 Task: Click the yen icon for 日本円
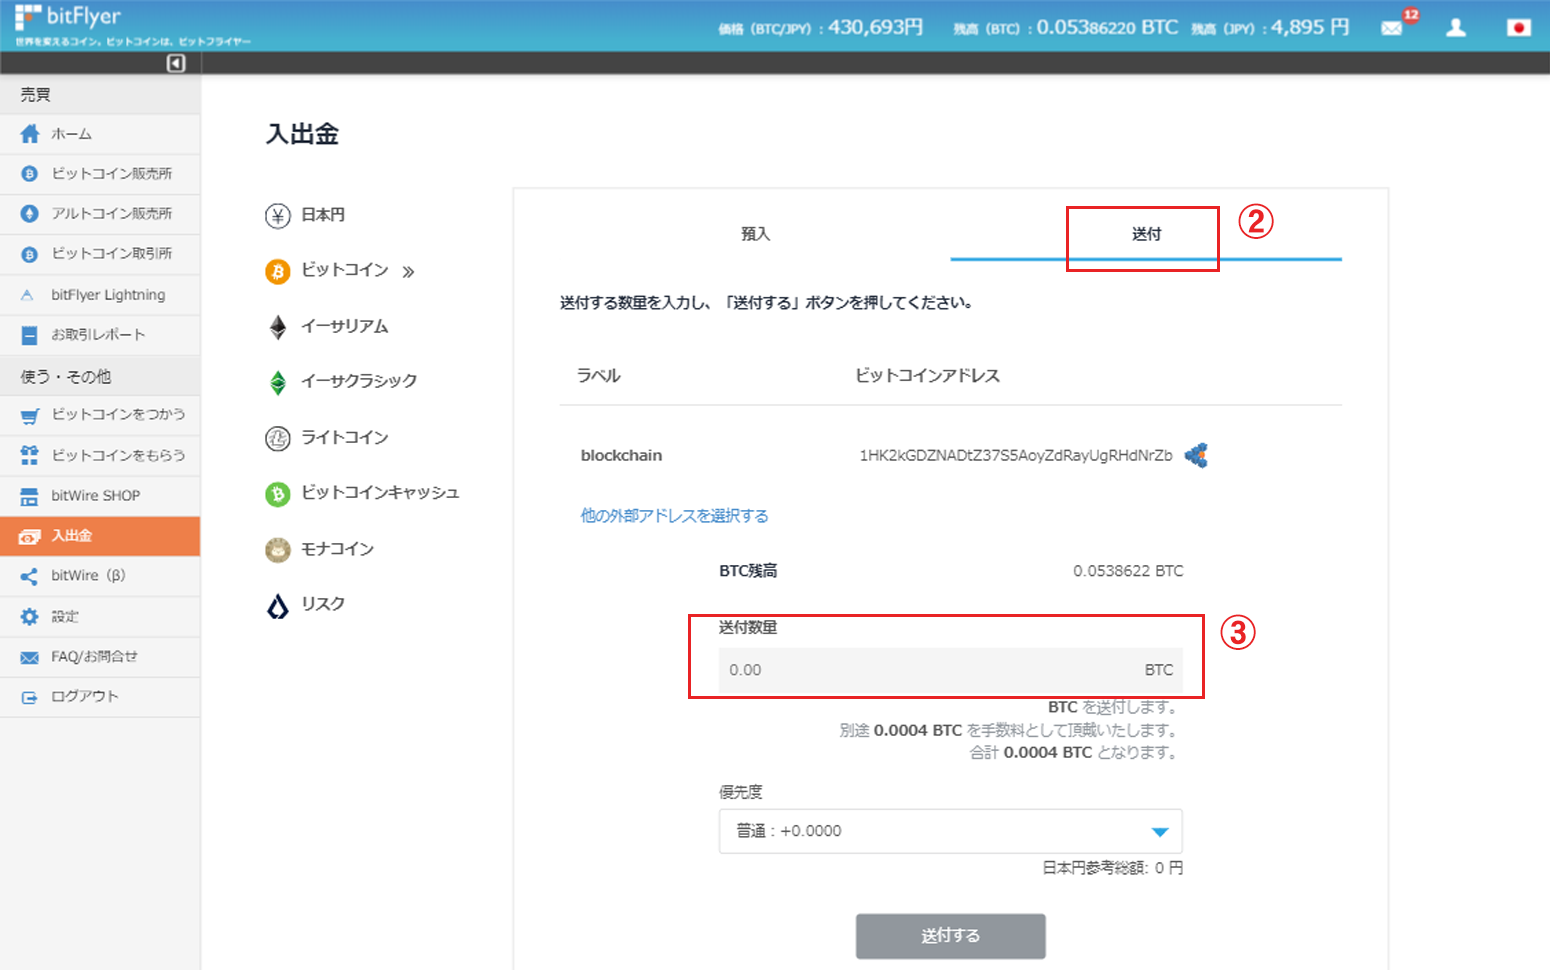click(278, 216)
